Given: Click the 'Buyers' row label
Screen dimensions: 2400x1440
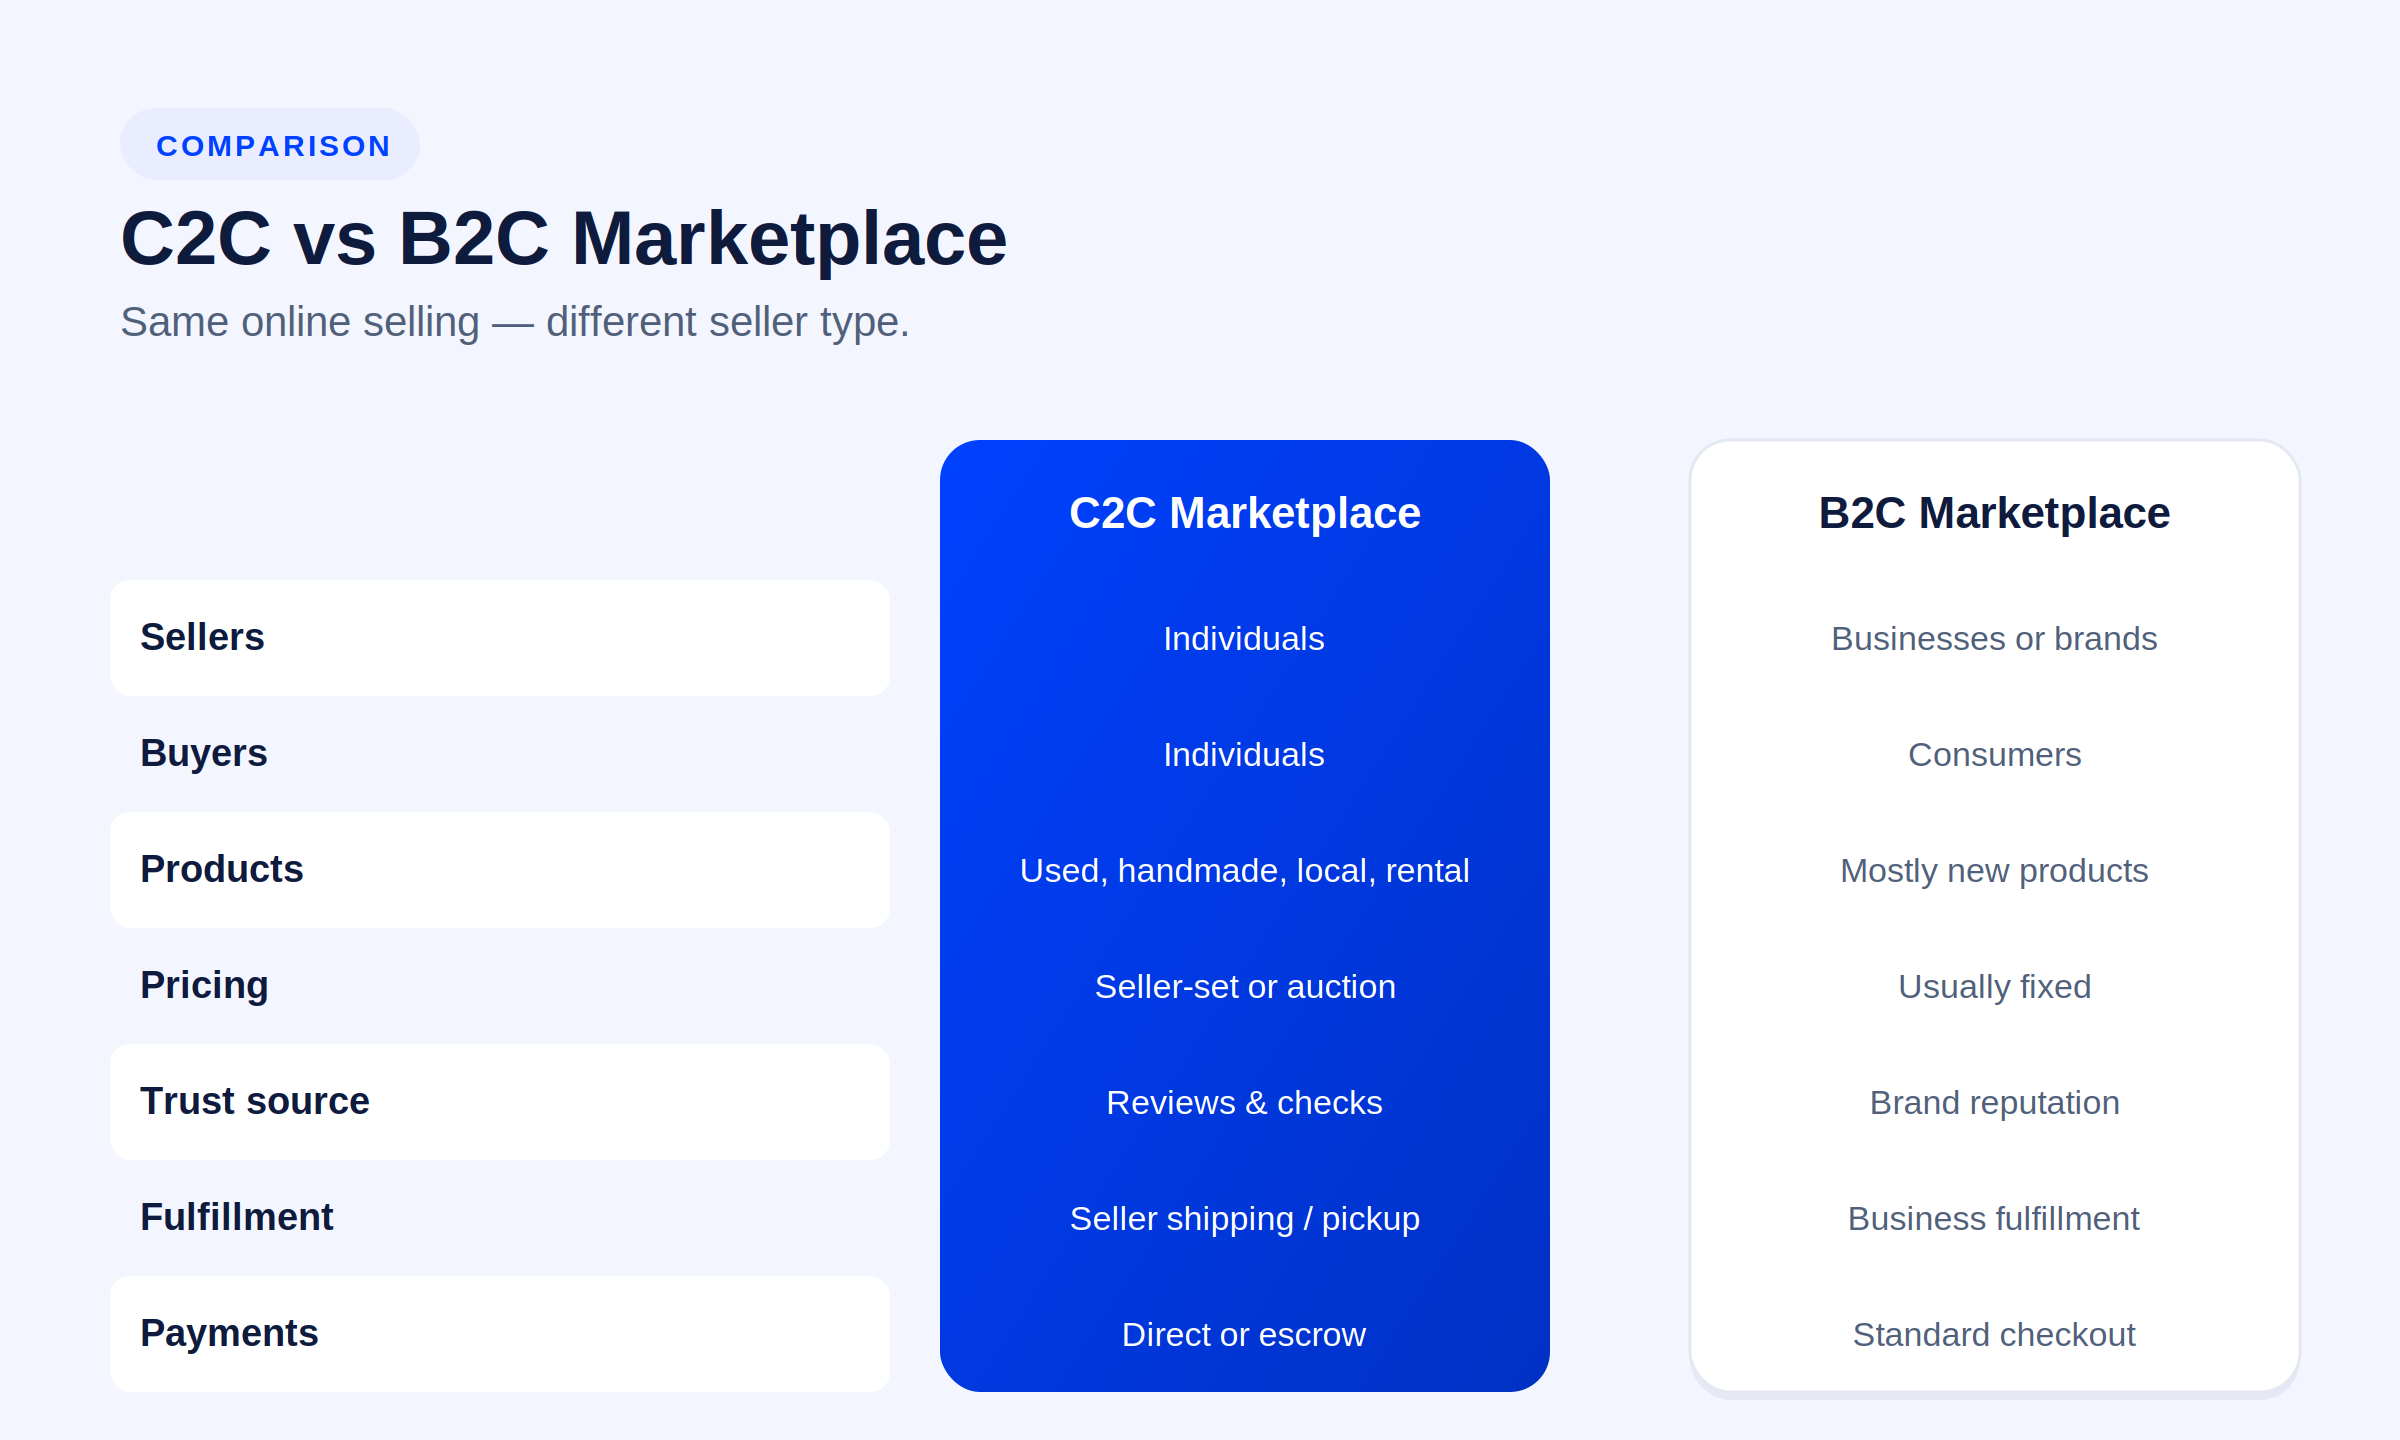Looking at the screenshot, I should pos(204,754).
